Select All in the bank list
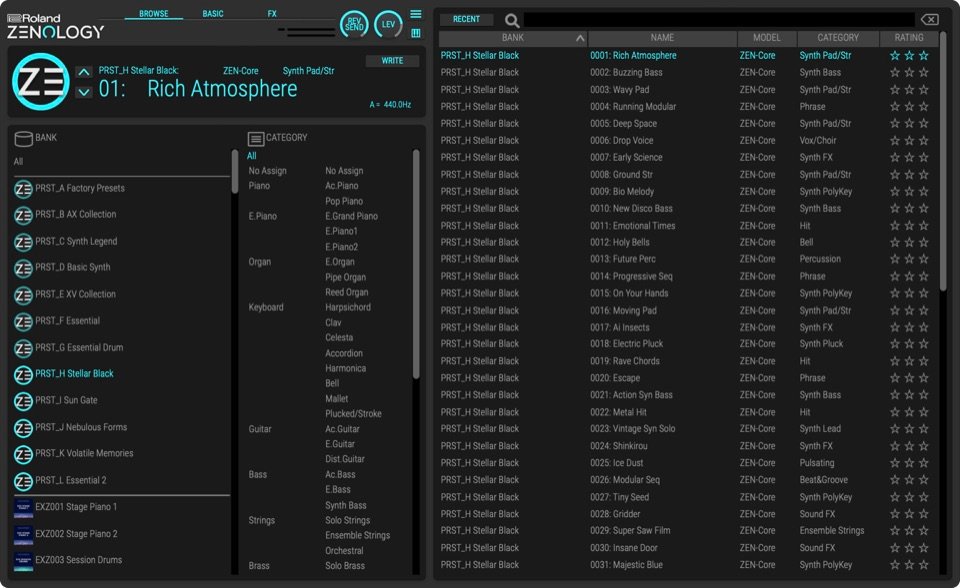Viewport: 960px width, 588px height. pyautogui.click(x=18, y=162)
